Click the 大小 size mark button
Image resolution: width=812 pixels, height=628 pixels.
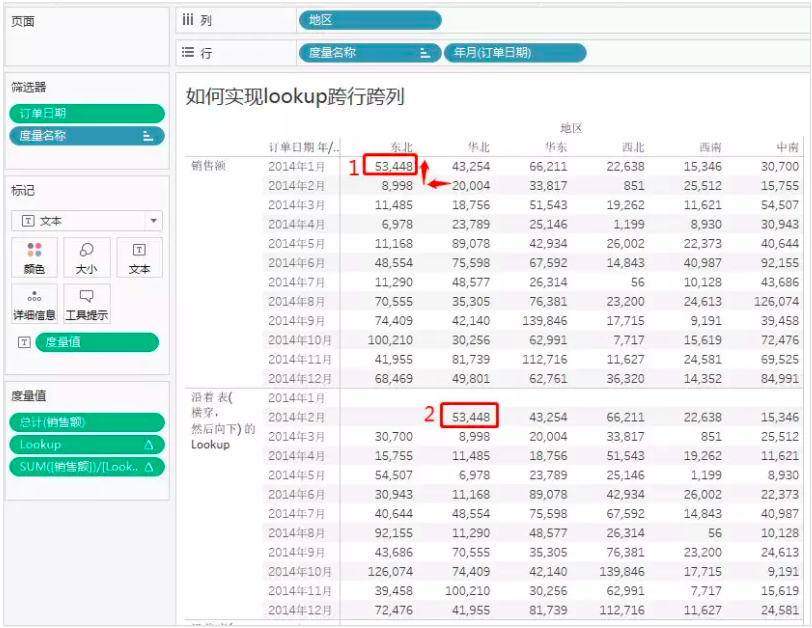(86, 258)
